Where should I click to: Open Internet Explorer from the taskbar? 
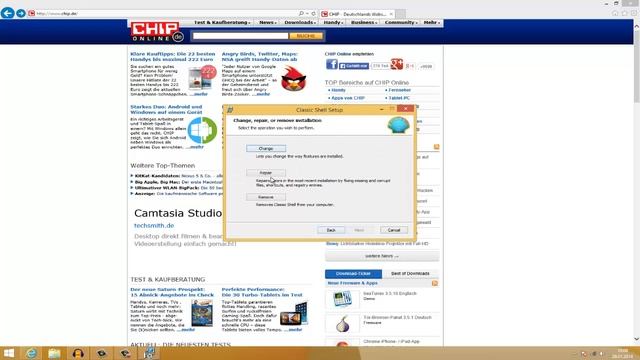(x=31, y=353)
